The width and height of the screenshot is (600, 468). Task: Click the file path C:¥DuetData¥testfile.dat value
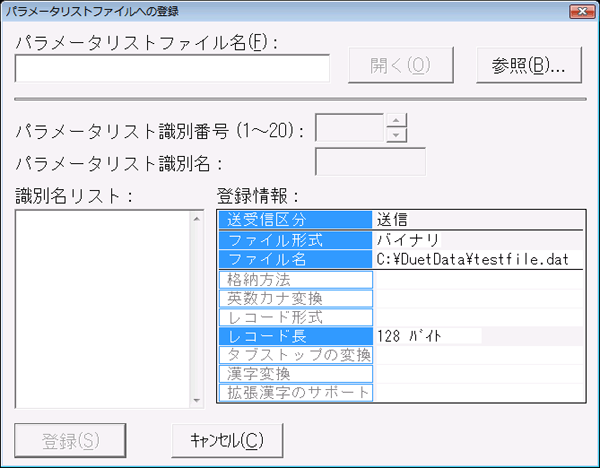click(x=472, y=259)
